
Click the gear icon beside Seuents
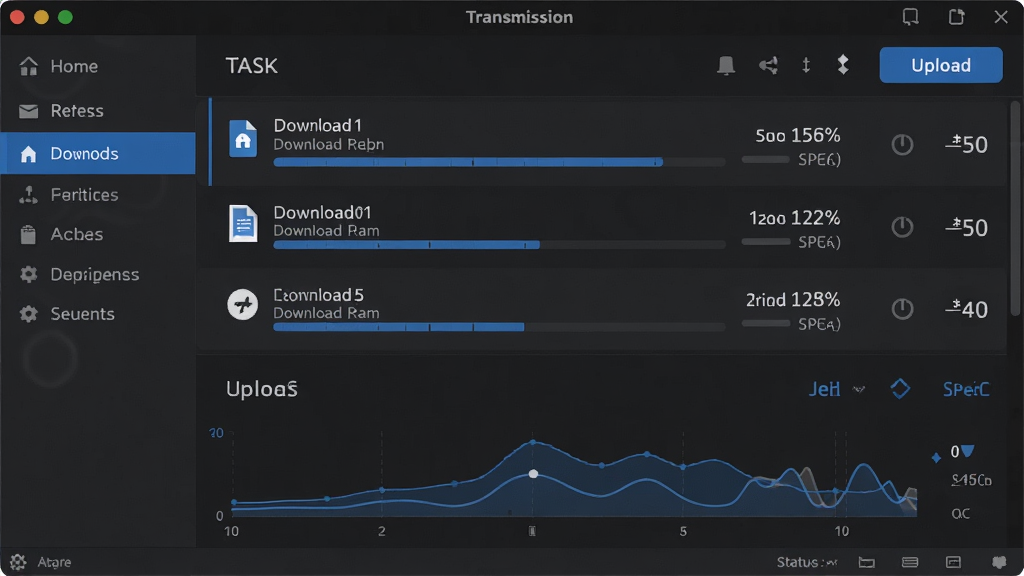pos(28,314)
